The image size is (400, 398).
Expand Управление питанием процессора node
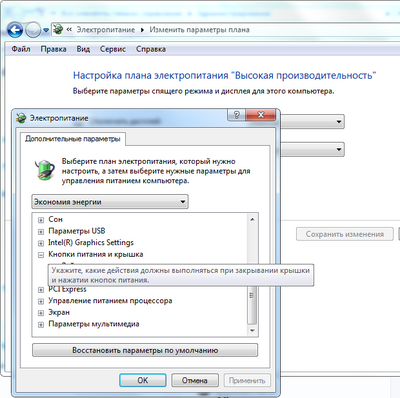(41, 302)
